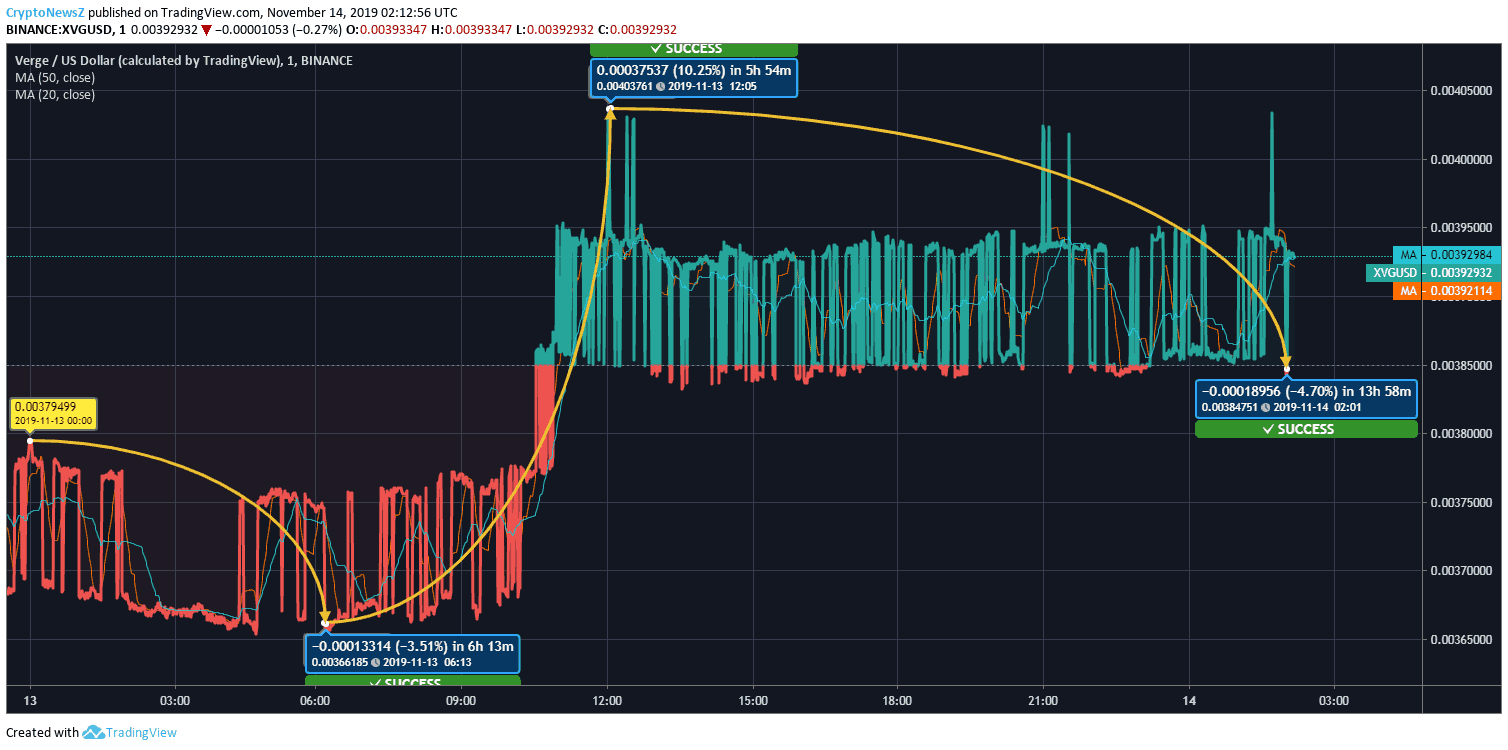Click the first 03:00 time axis label after 13

pyautogui.click(x=175, y=700)
